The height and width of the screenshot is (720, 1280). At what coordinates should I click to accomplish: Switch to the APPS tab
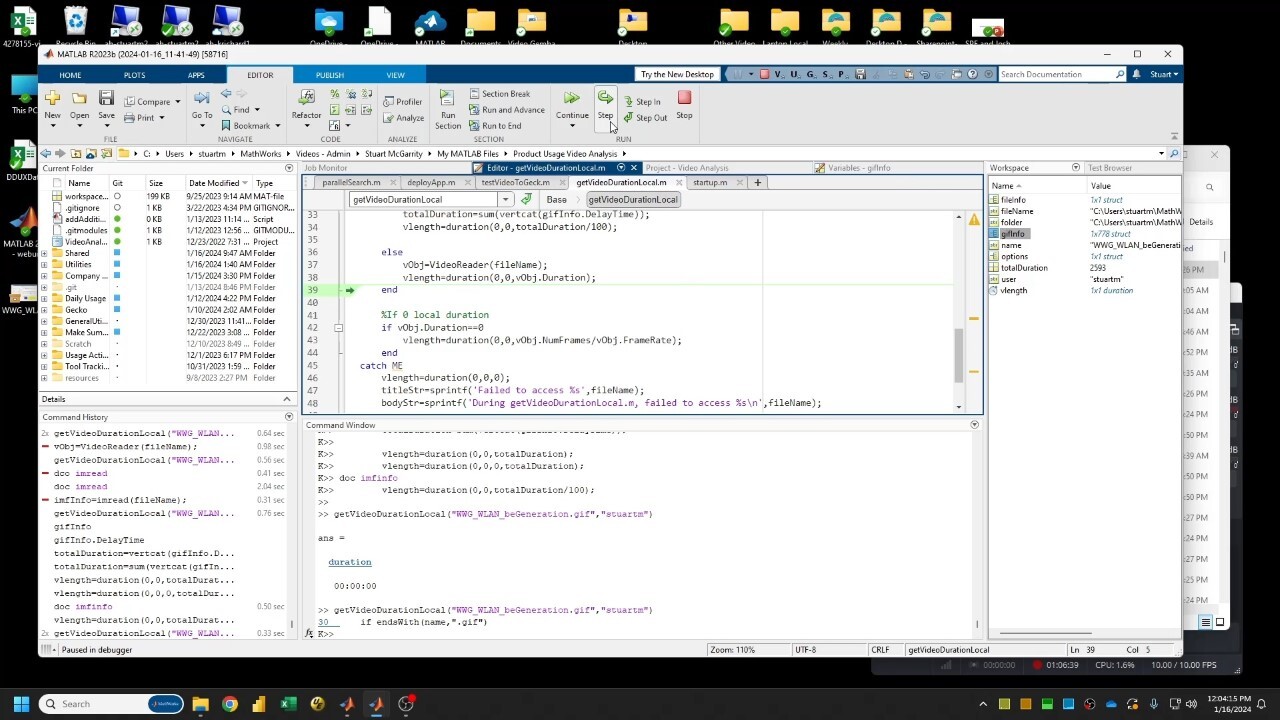click(x=196, y=75)
